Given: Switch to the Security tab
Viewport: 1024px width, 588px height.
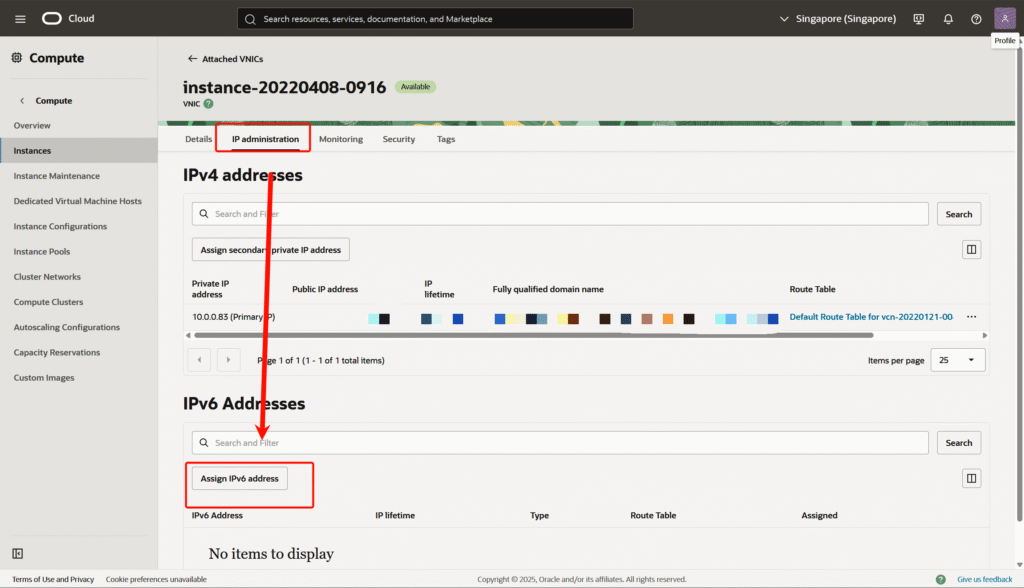Looking at the screenshot, I should click(x=398, y=139).
